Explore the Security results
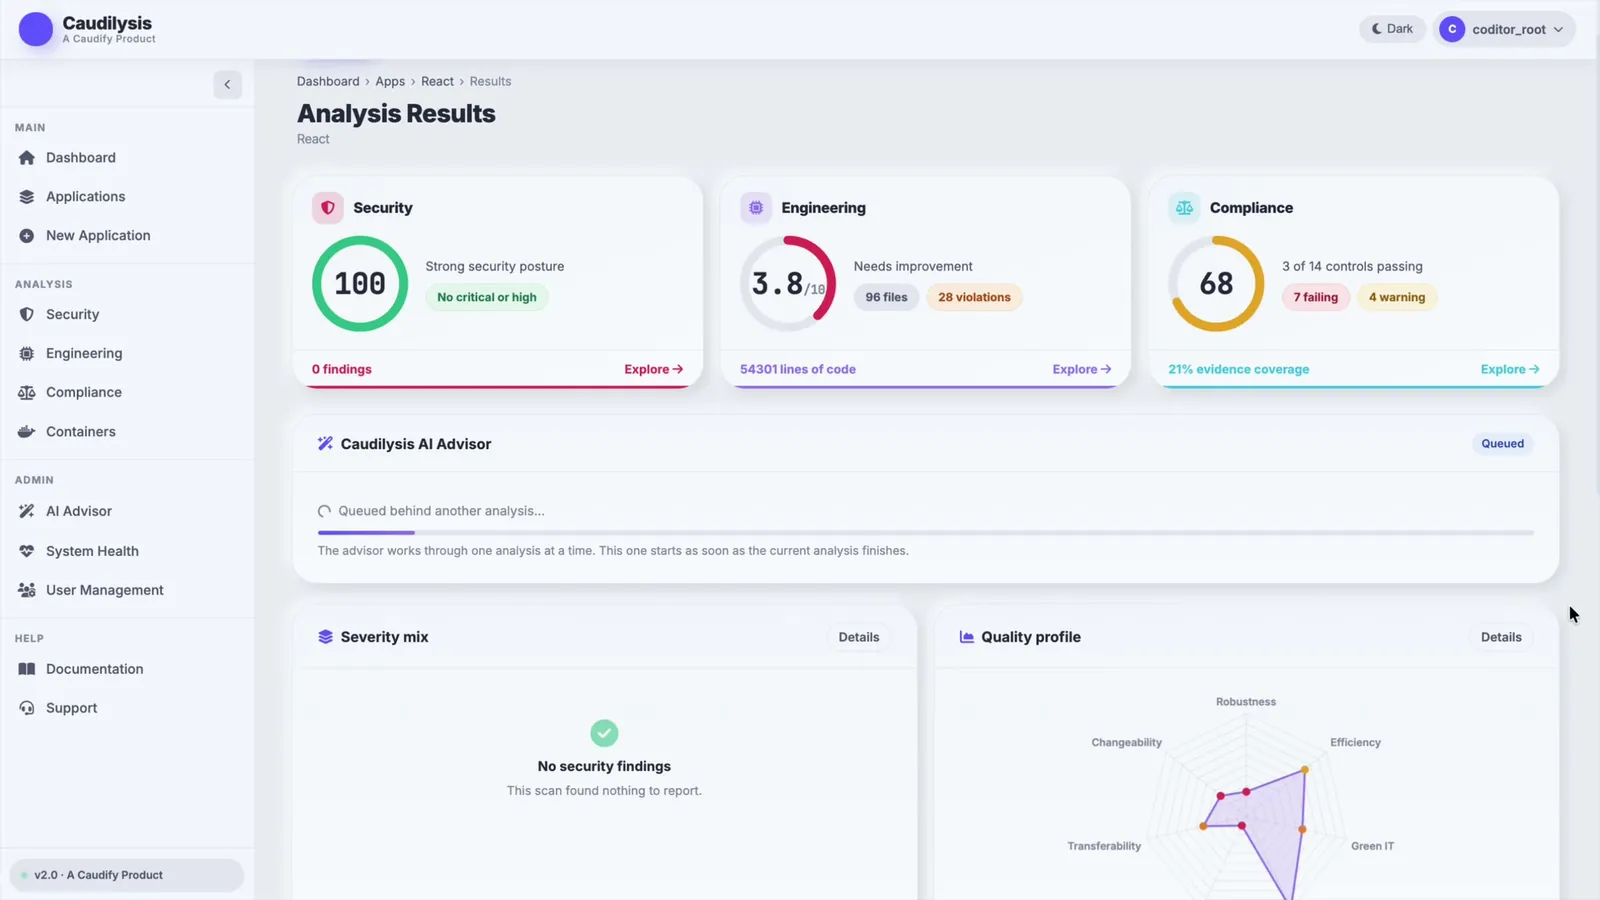Image resolution: width=1600 pixels, height=900 pixels. click(654, 369)
